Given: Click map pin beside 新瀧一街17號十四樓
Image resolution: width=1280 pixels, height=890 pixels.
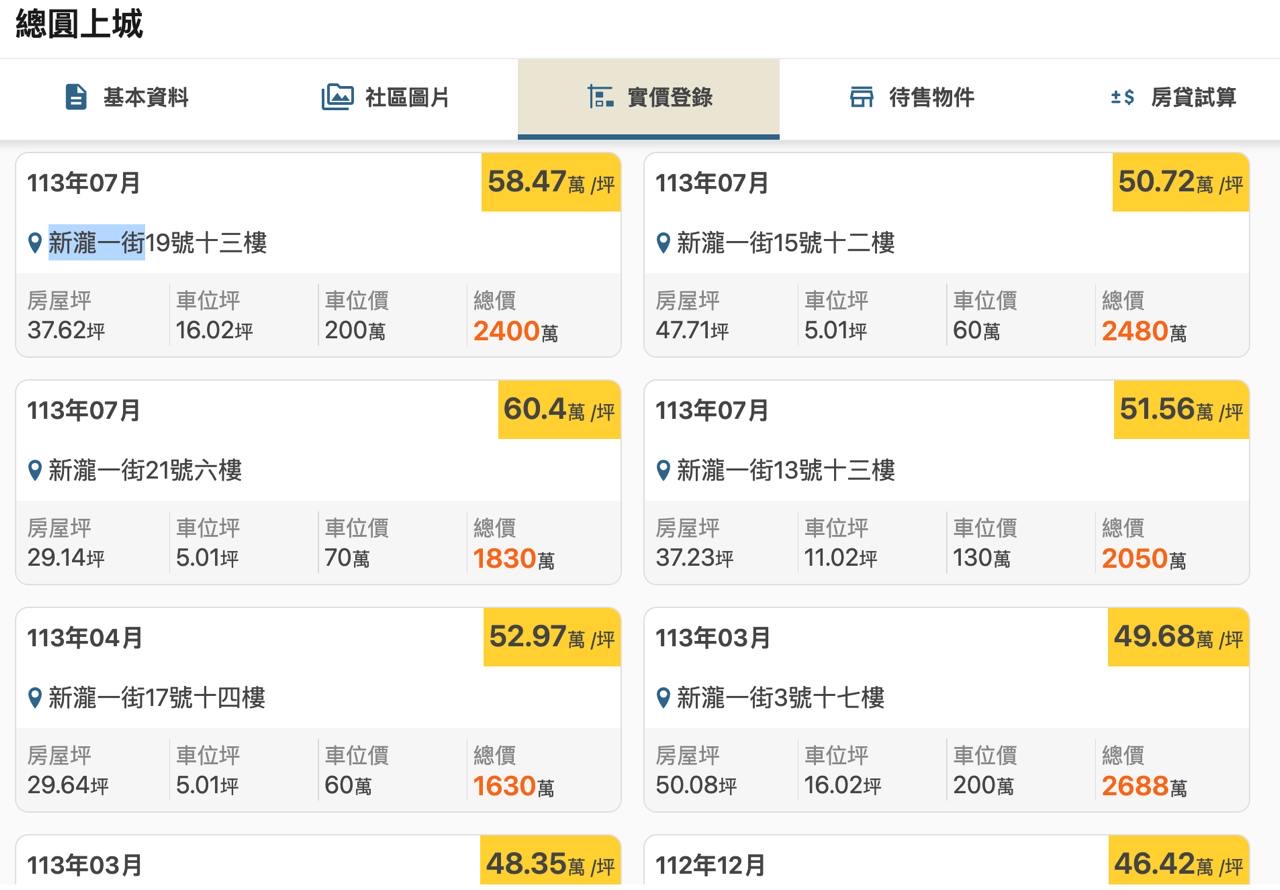Looking at the screenshot, I should click(x=35, y=698).
